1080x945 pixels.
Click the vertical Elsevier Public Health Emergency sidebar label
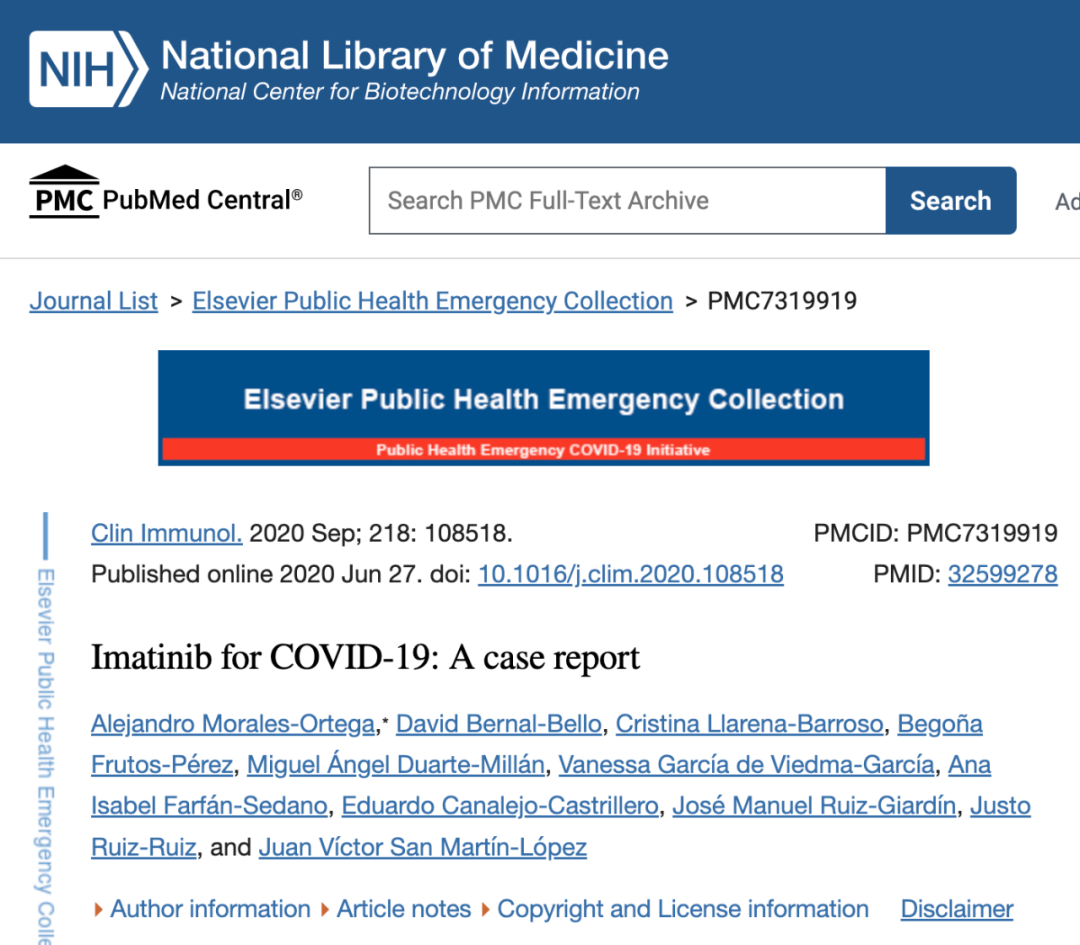45,756
